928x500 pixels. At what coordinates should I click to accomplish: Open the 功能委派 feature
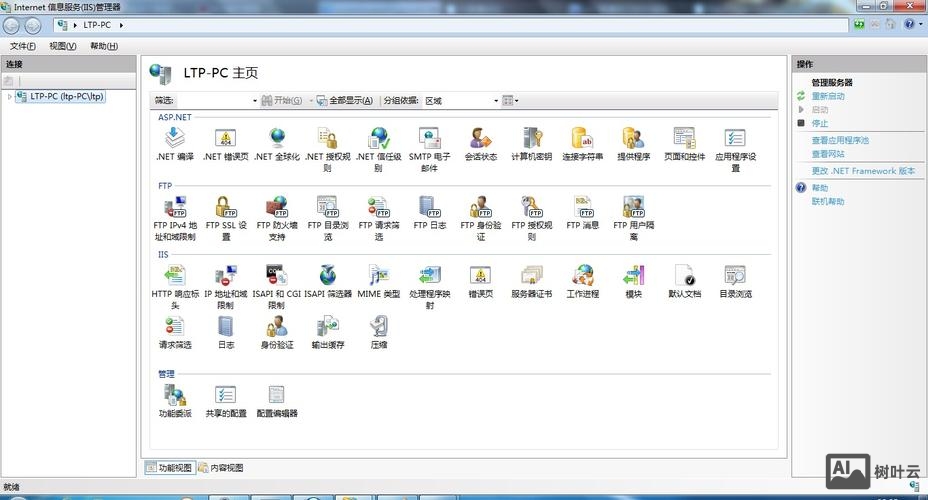(175, 401)
